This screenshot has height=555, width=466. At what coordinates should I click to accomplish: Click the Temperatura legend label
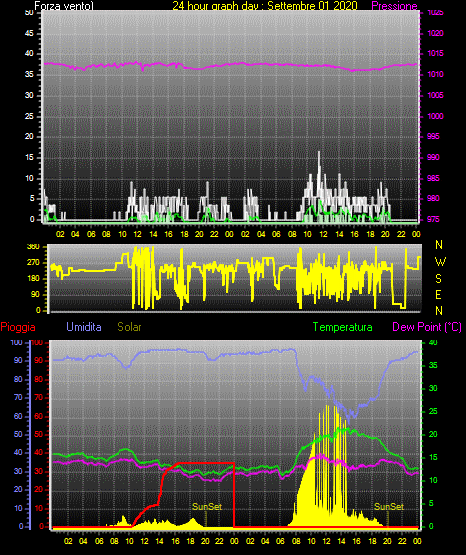(x=343, y=327)
